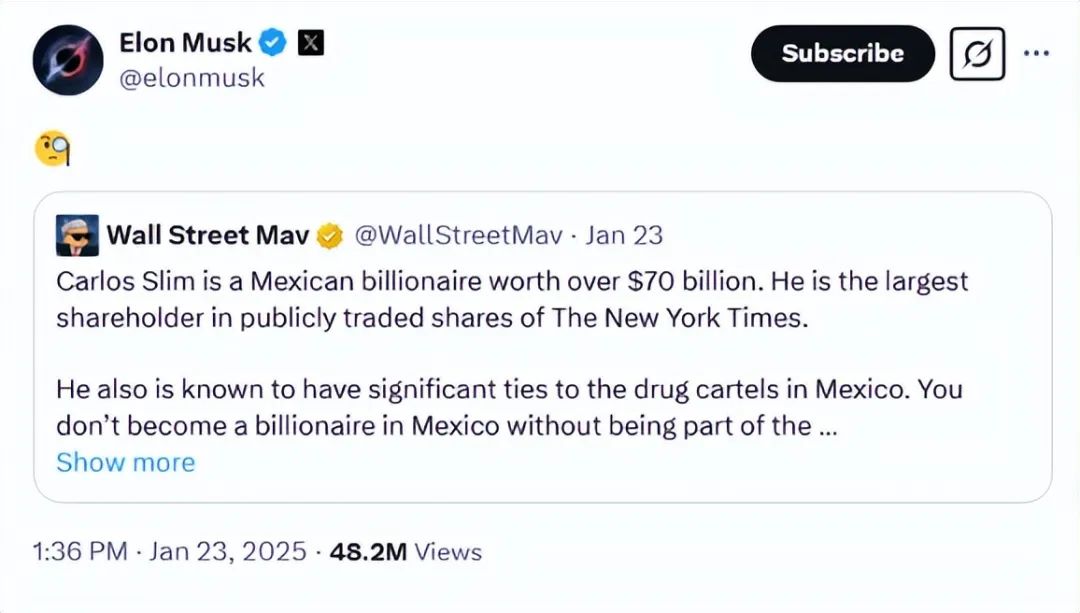This screenshot has height=613, width=1080.
Task: Open Elon Musk's profile picture
Action: [68, 60]
